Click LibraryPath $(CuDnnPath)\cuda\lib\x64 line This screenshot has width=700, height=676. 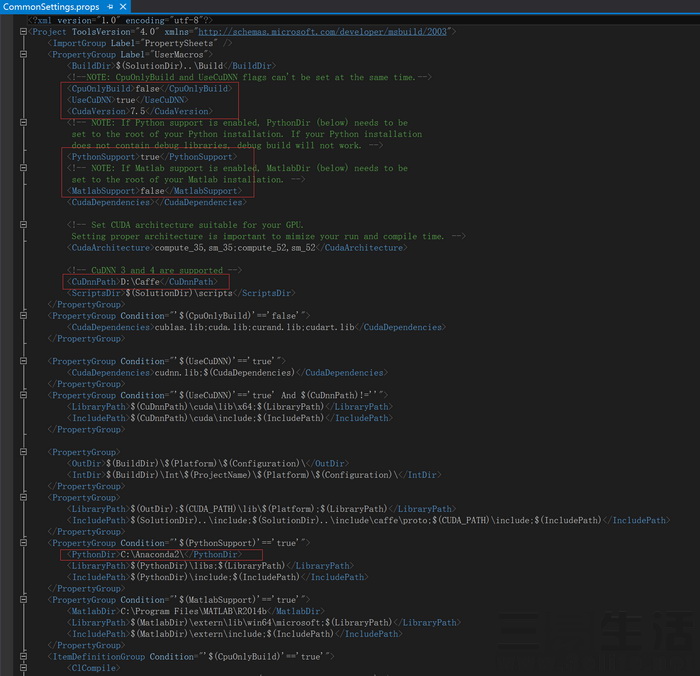tap(230, 407)
